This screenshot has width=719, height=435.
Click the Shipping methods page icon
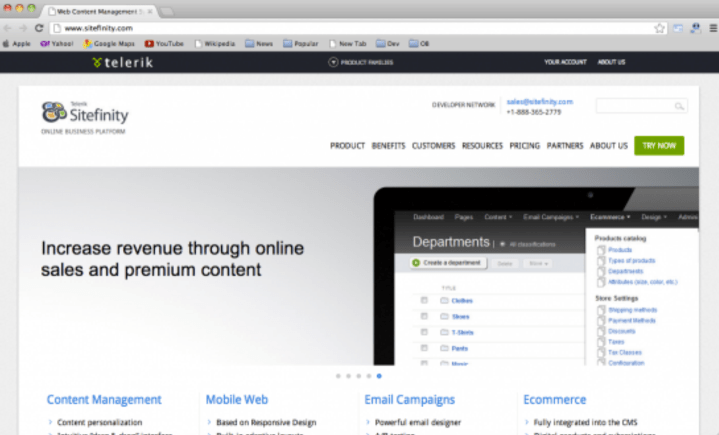click(601, 310)
